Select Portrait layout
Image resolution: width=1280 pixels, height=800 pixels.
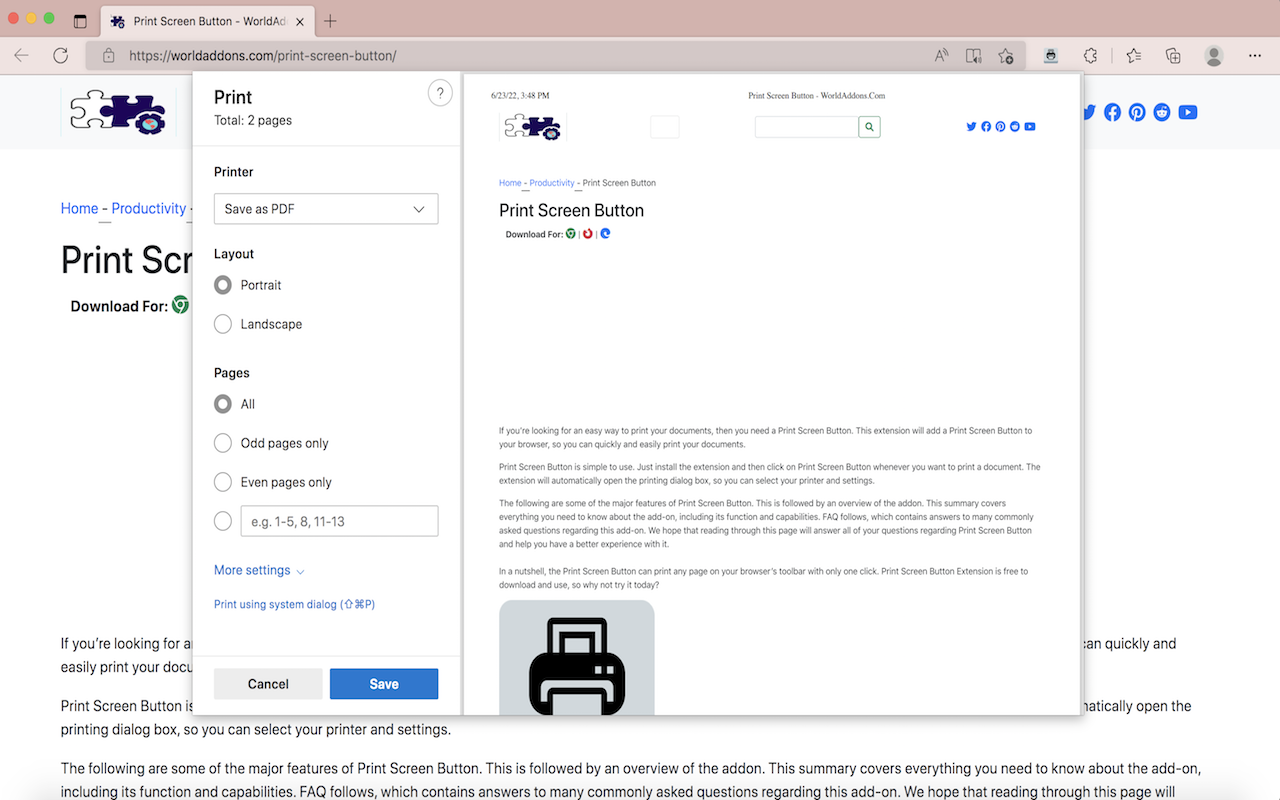coord(223,285)
